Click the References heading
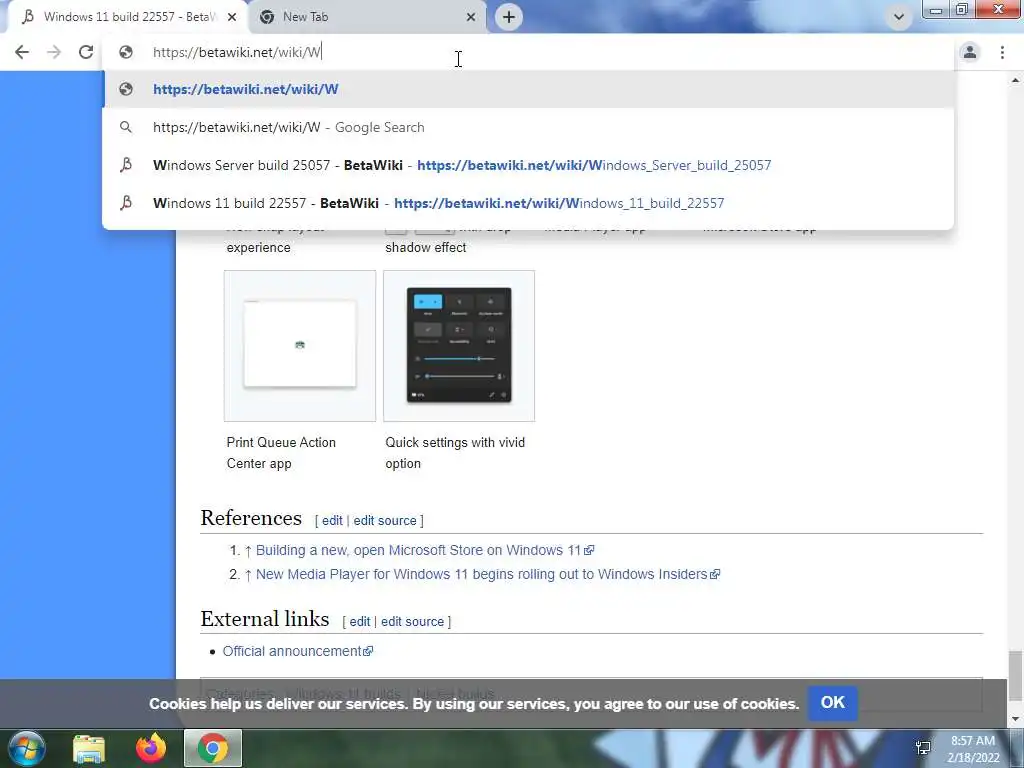This screenshot has width=1024, height=768. point(251,518)
